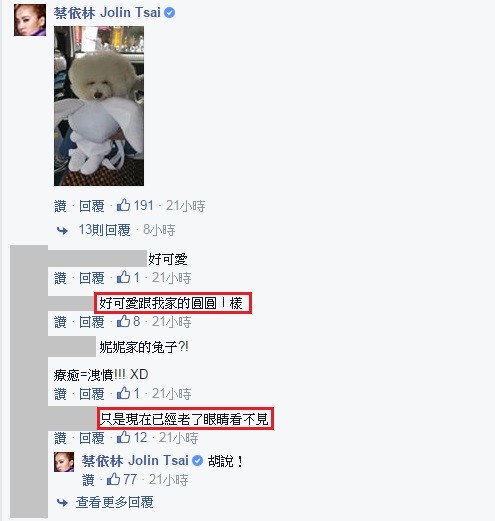Click 讚 under Jolin's 胡說 reply
Image resolution: width=495 pixels, height=521 pixels.
tap(88, 480)
